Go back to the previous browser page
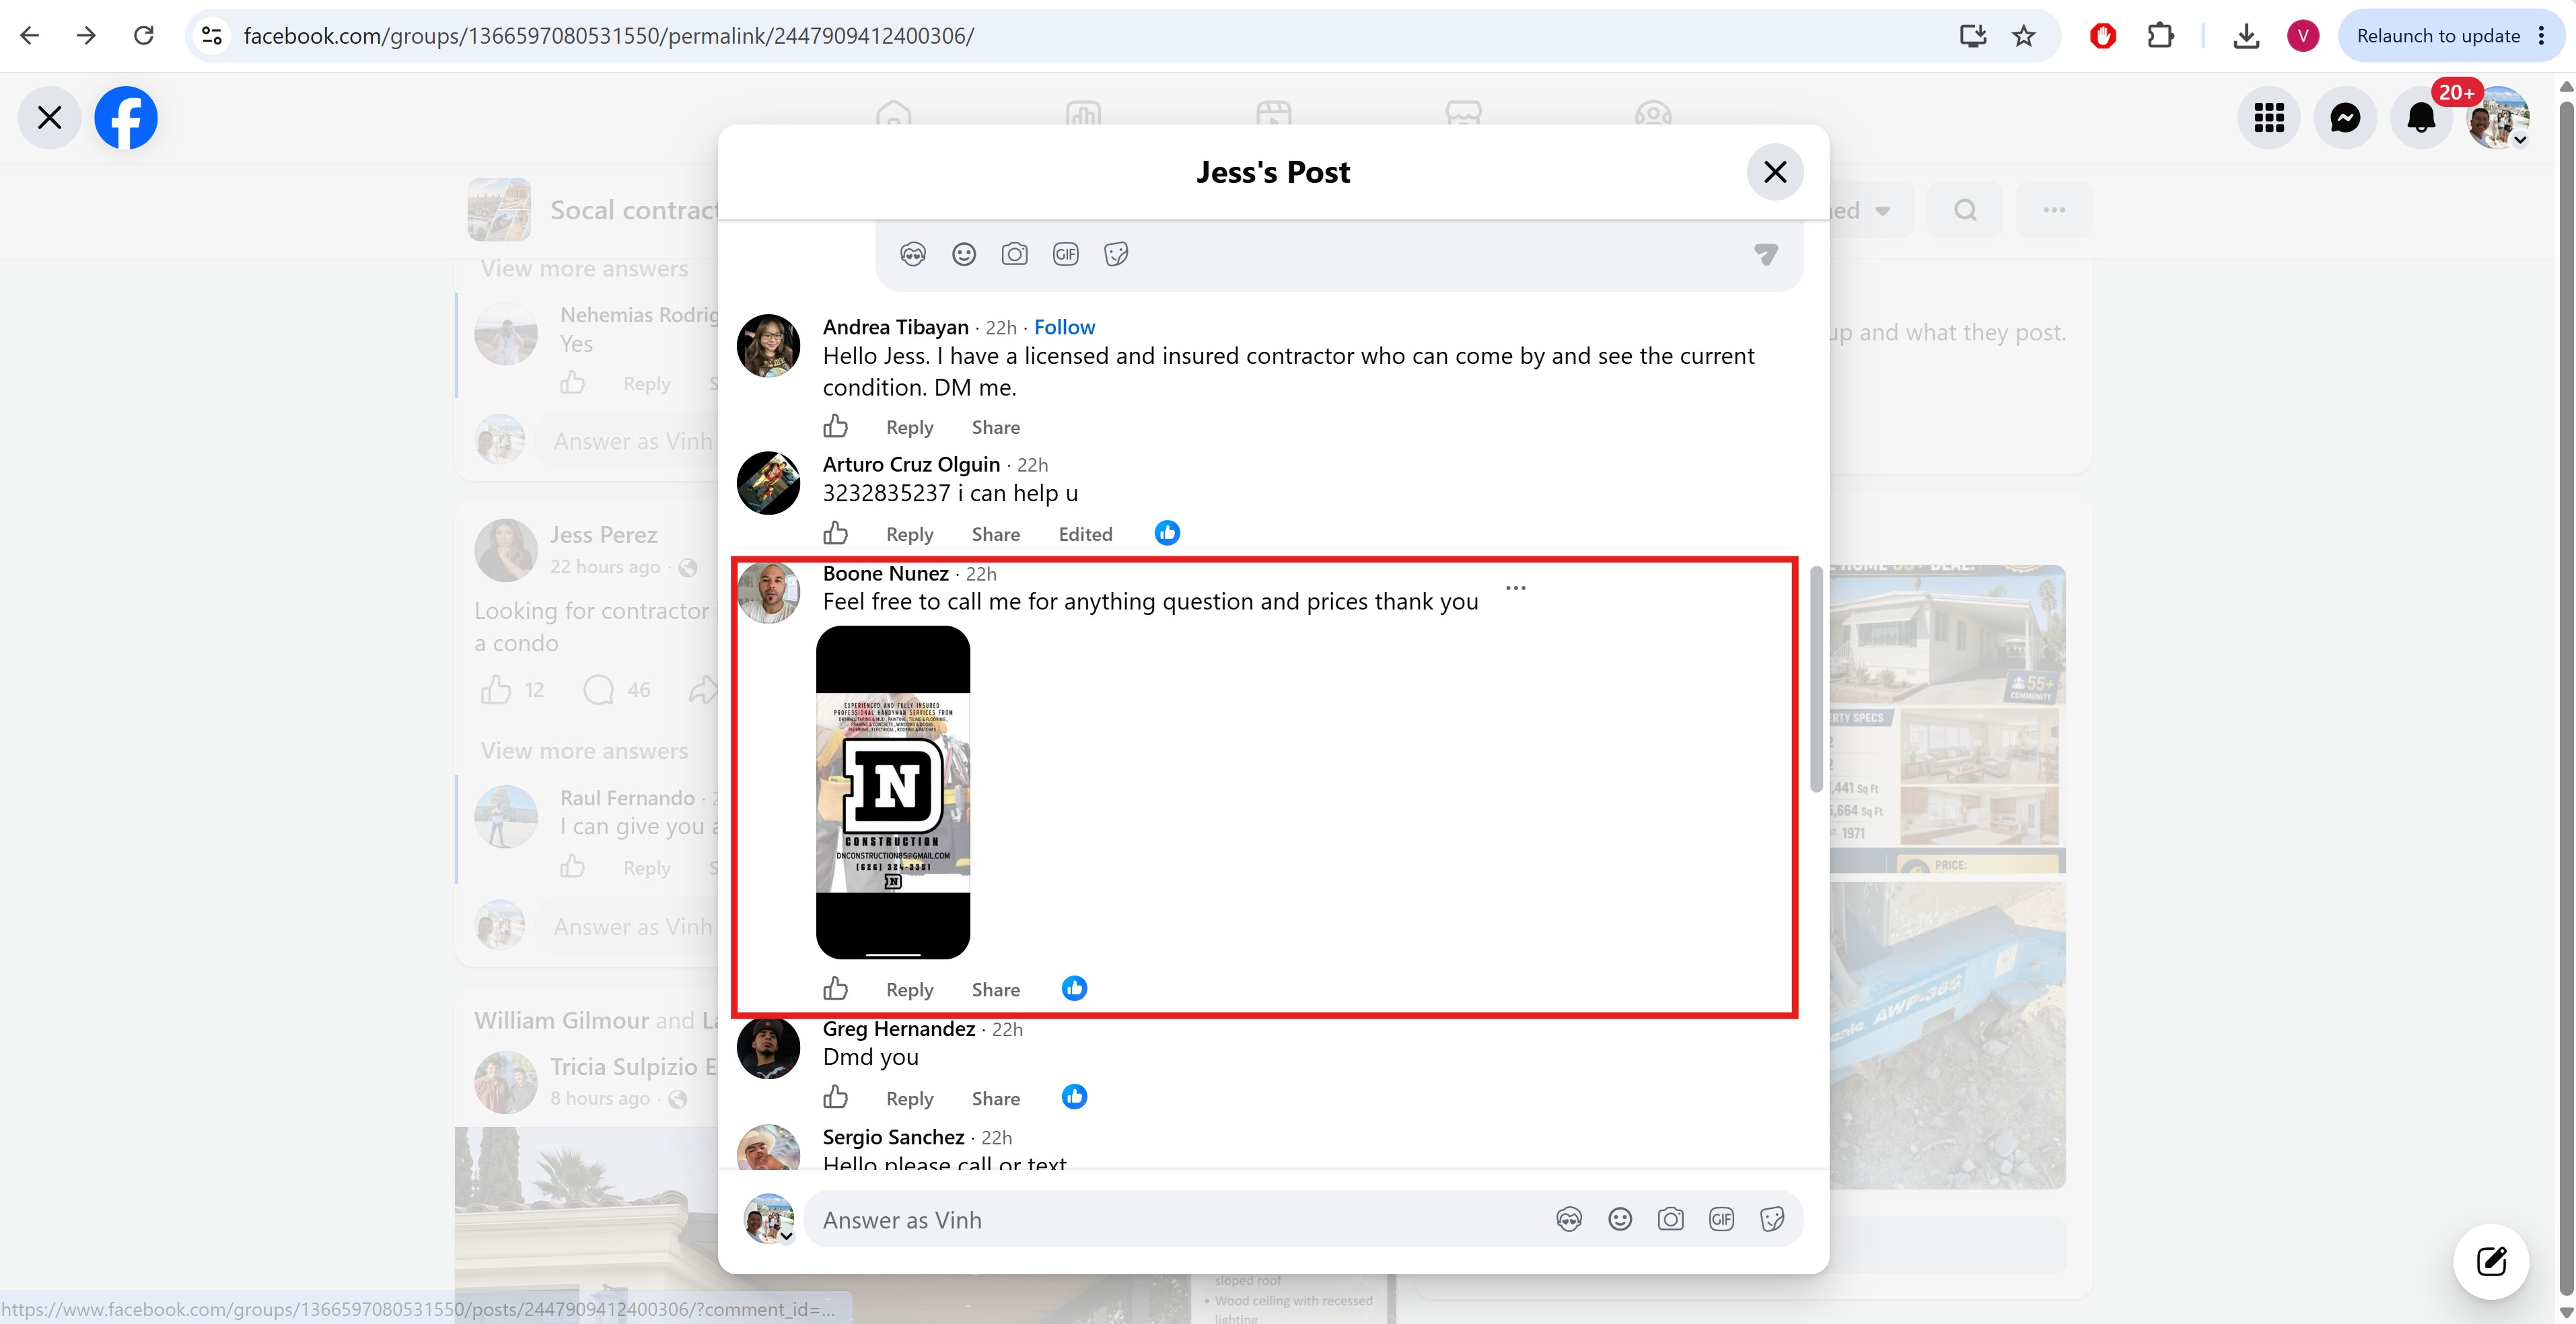Screen dimensions: 2576x1324 point(30,36)
